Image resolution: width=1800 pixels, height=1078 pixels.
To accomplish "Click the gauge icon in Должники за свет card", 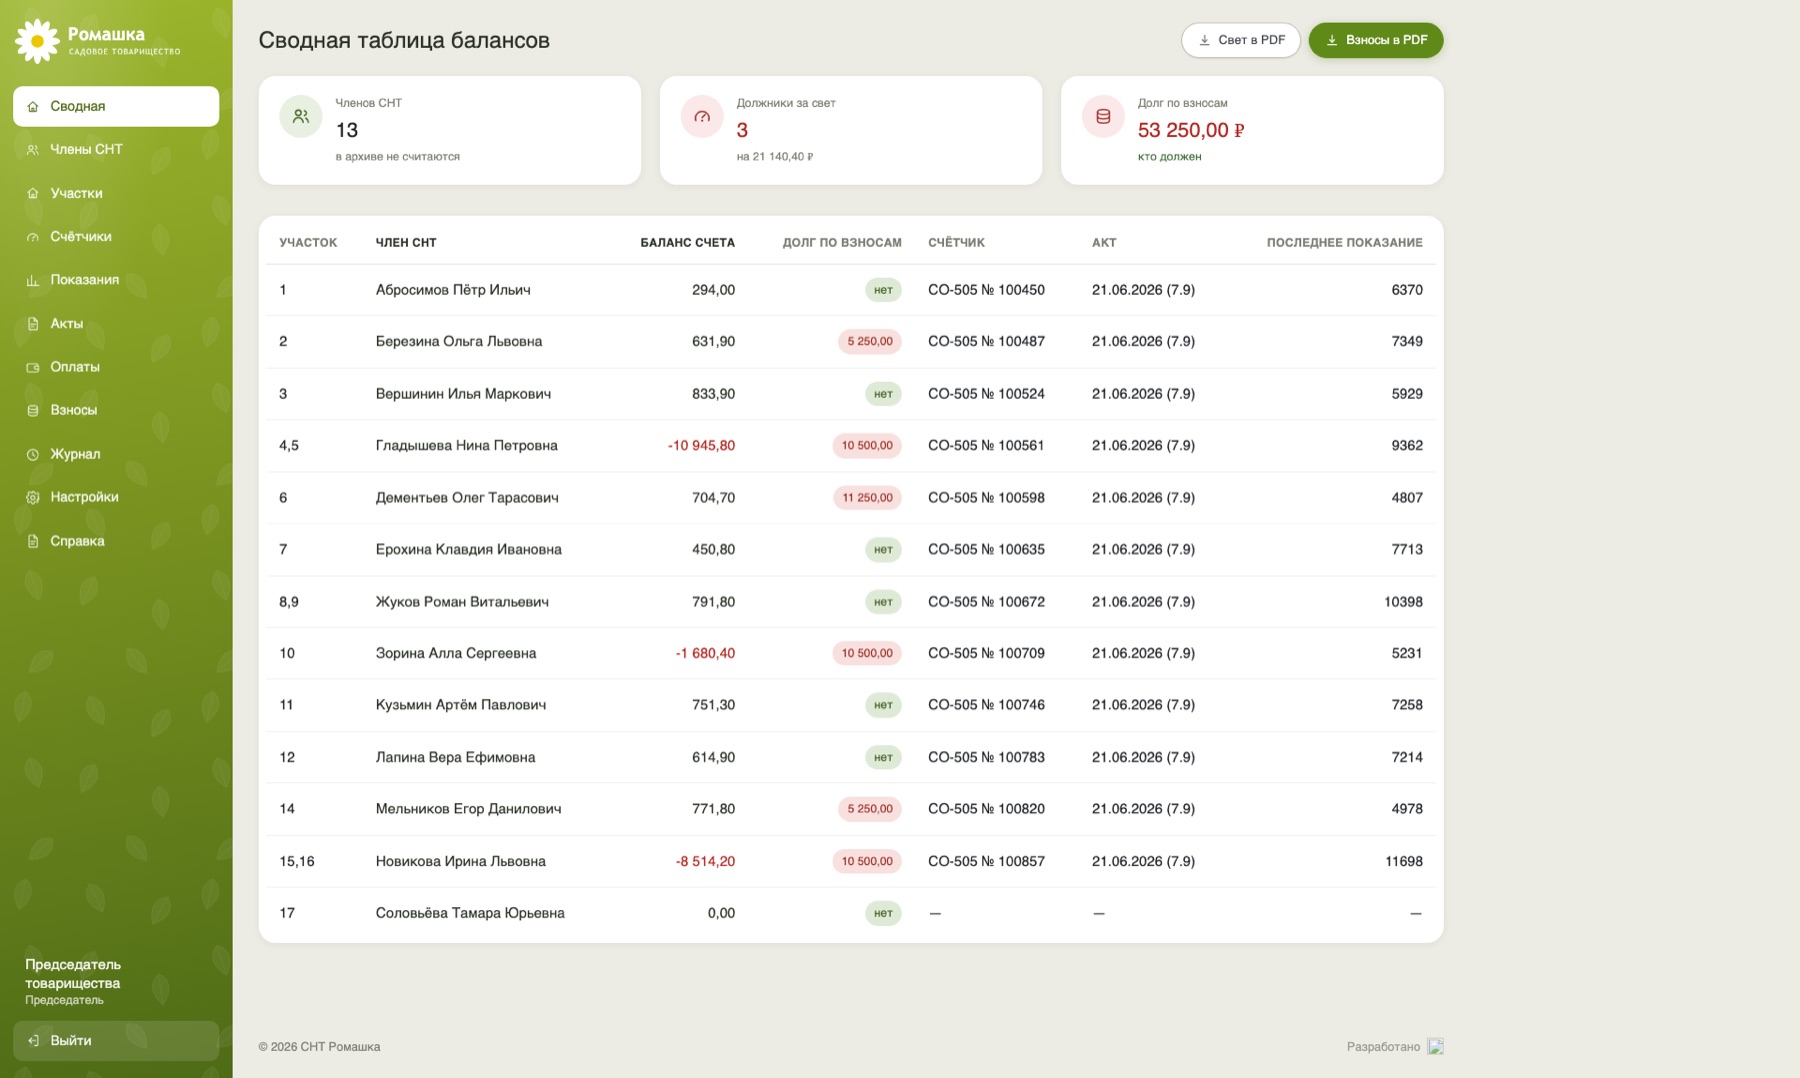I will [x=702, y=117].
